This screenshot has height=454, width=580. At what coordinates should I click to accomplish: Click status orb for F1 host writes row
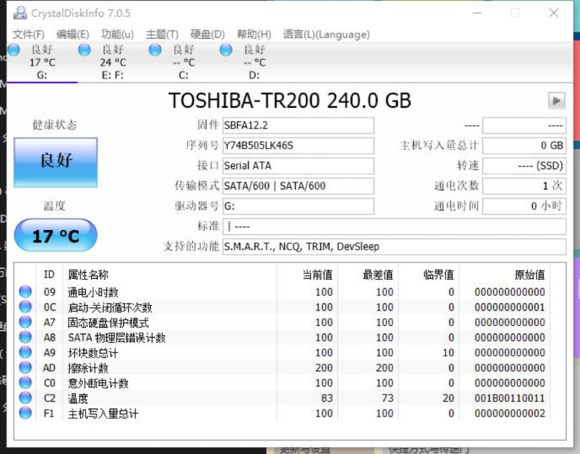[26, 413]
